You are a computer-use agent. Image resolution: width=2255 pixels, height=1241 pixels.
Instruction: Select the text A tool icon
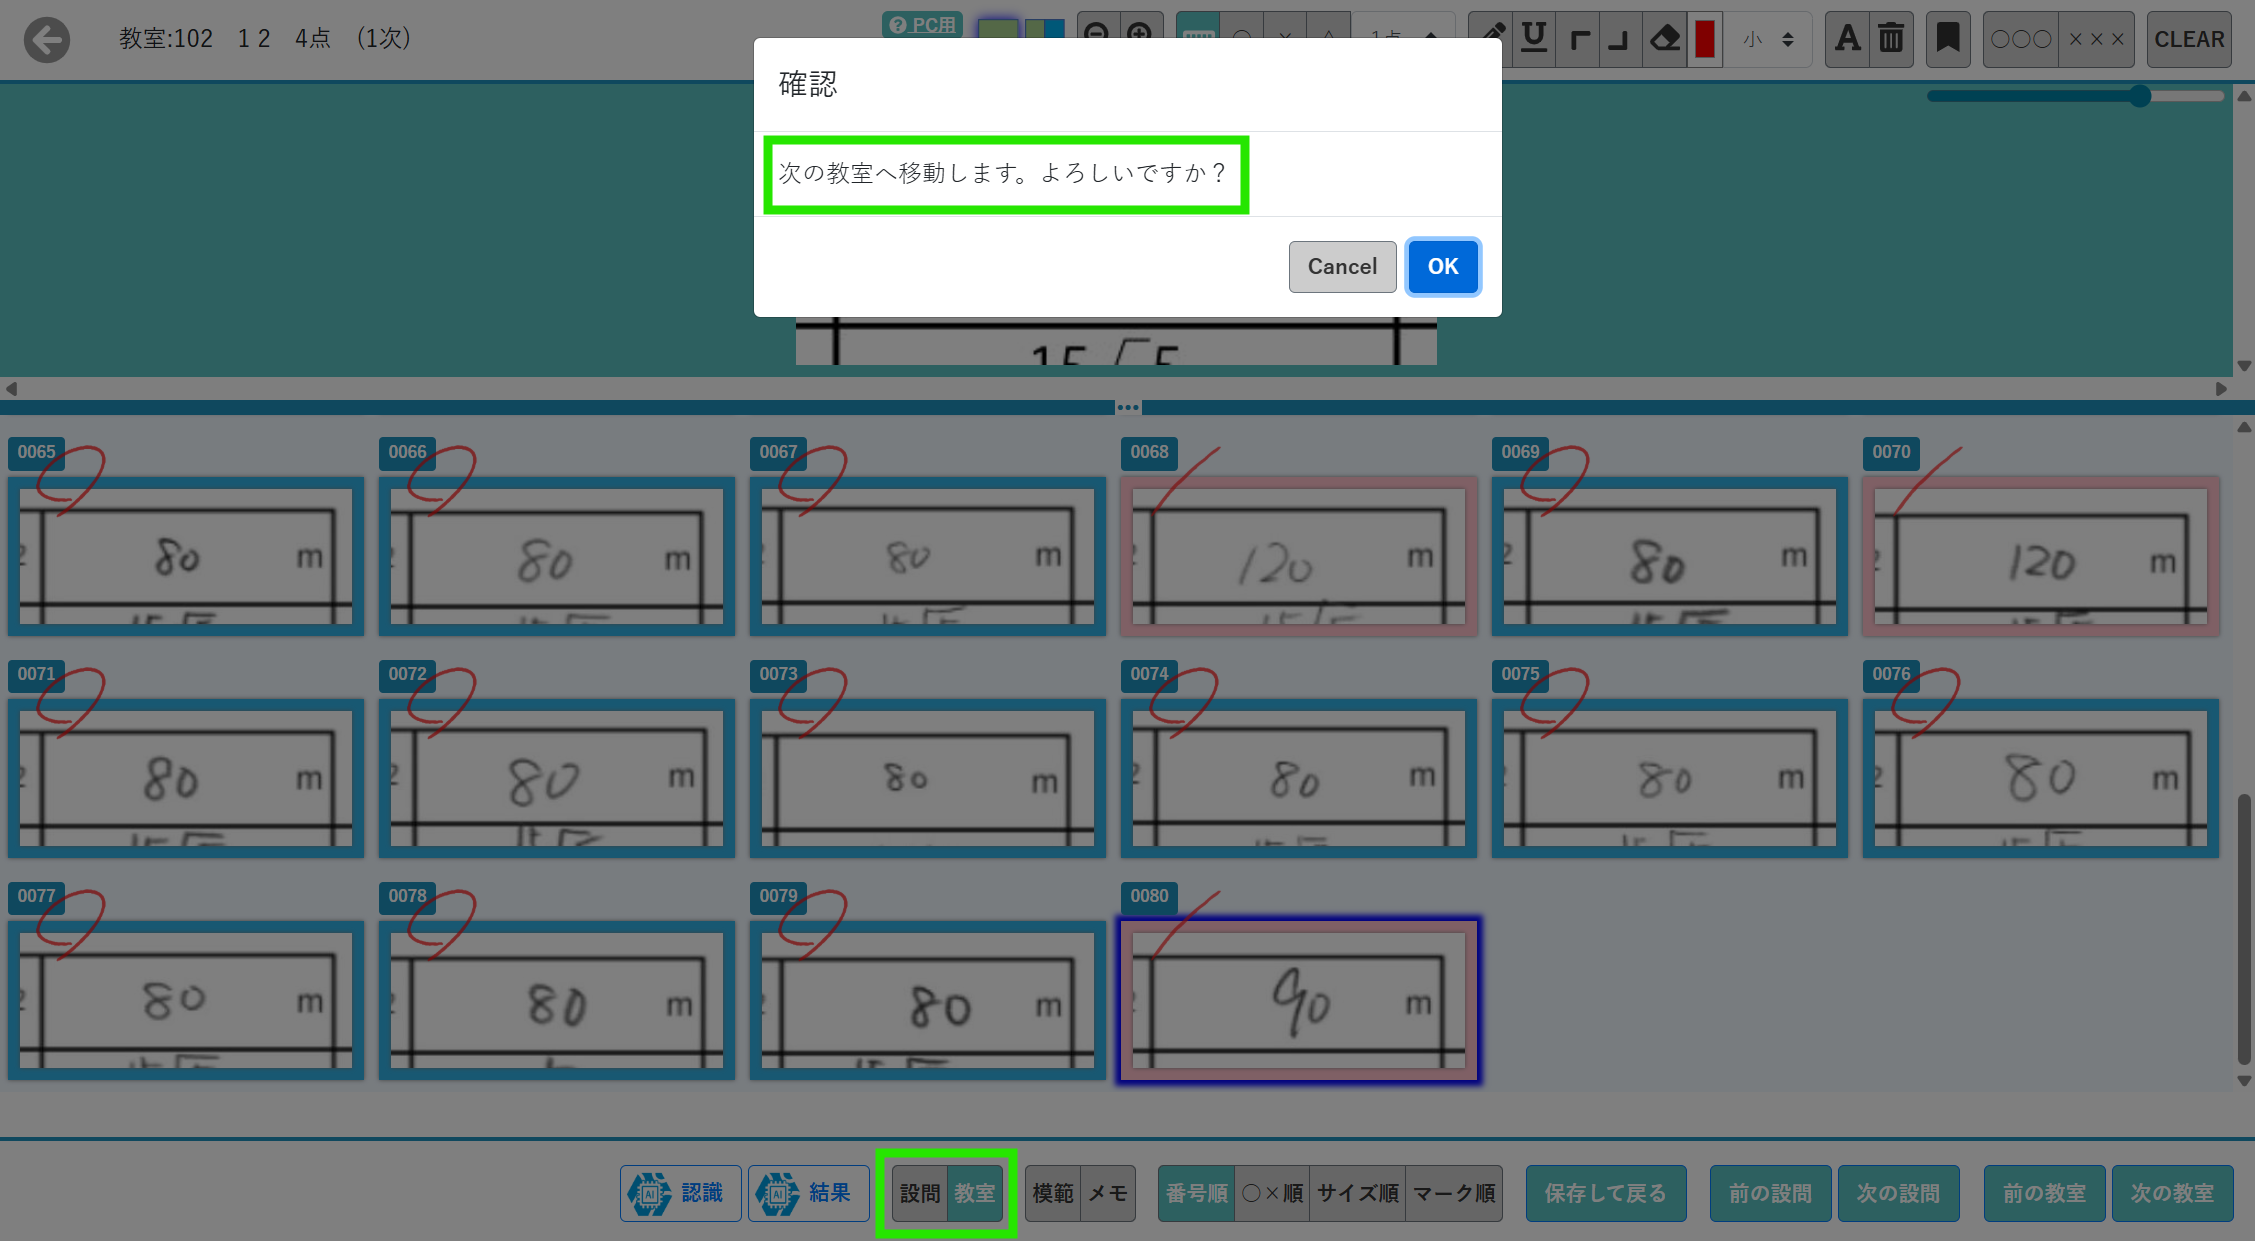(x=1847, y=40)
